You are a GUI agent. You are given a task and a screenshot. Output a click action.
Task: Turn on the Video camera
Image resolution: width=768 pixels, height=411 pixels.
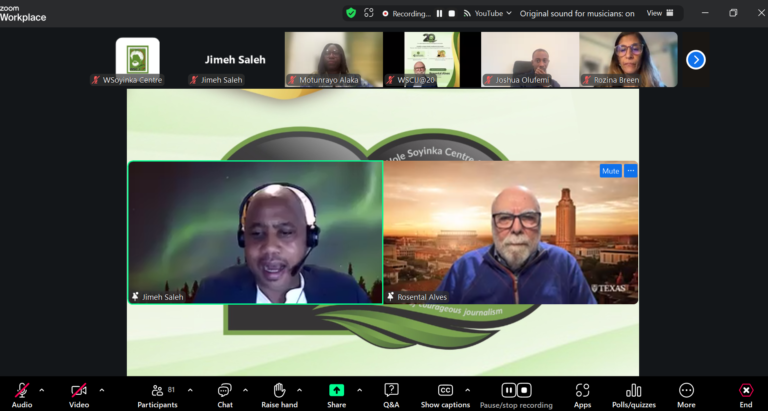pyautogui.click(x=79, y=395)
